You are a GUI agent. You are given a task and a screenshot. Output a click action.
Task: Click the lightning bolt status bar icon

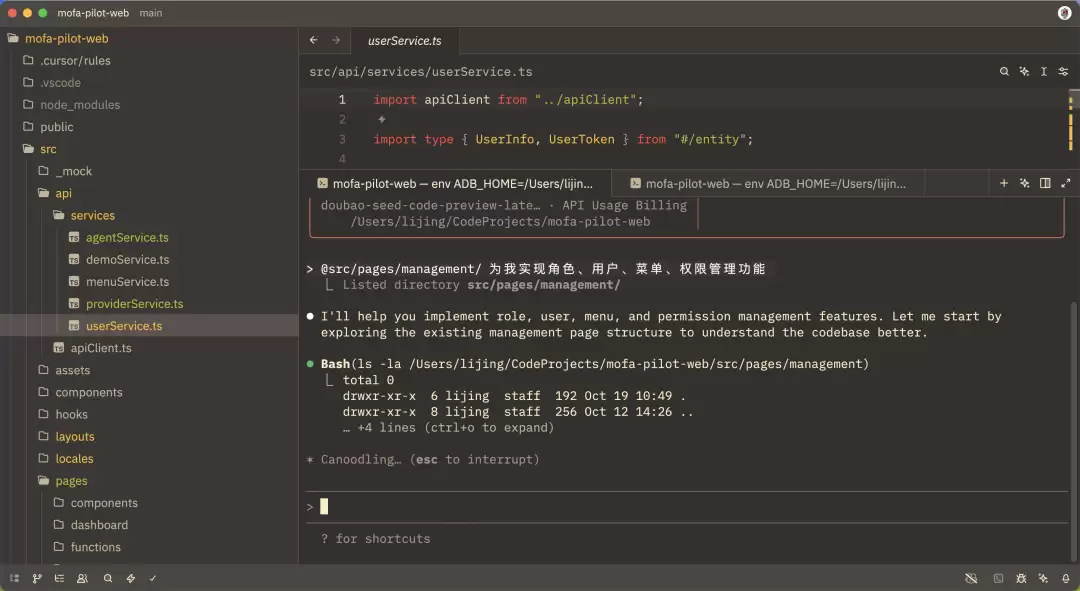pos(130,579)
